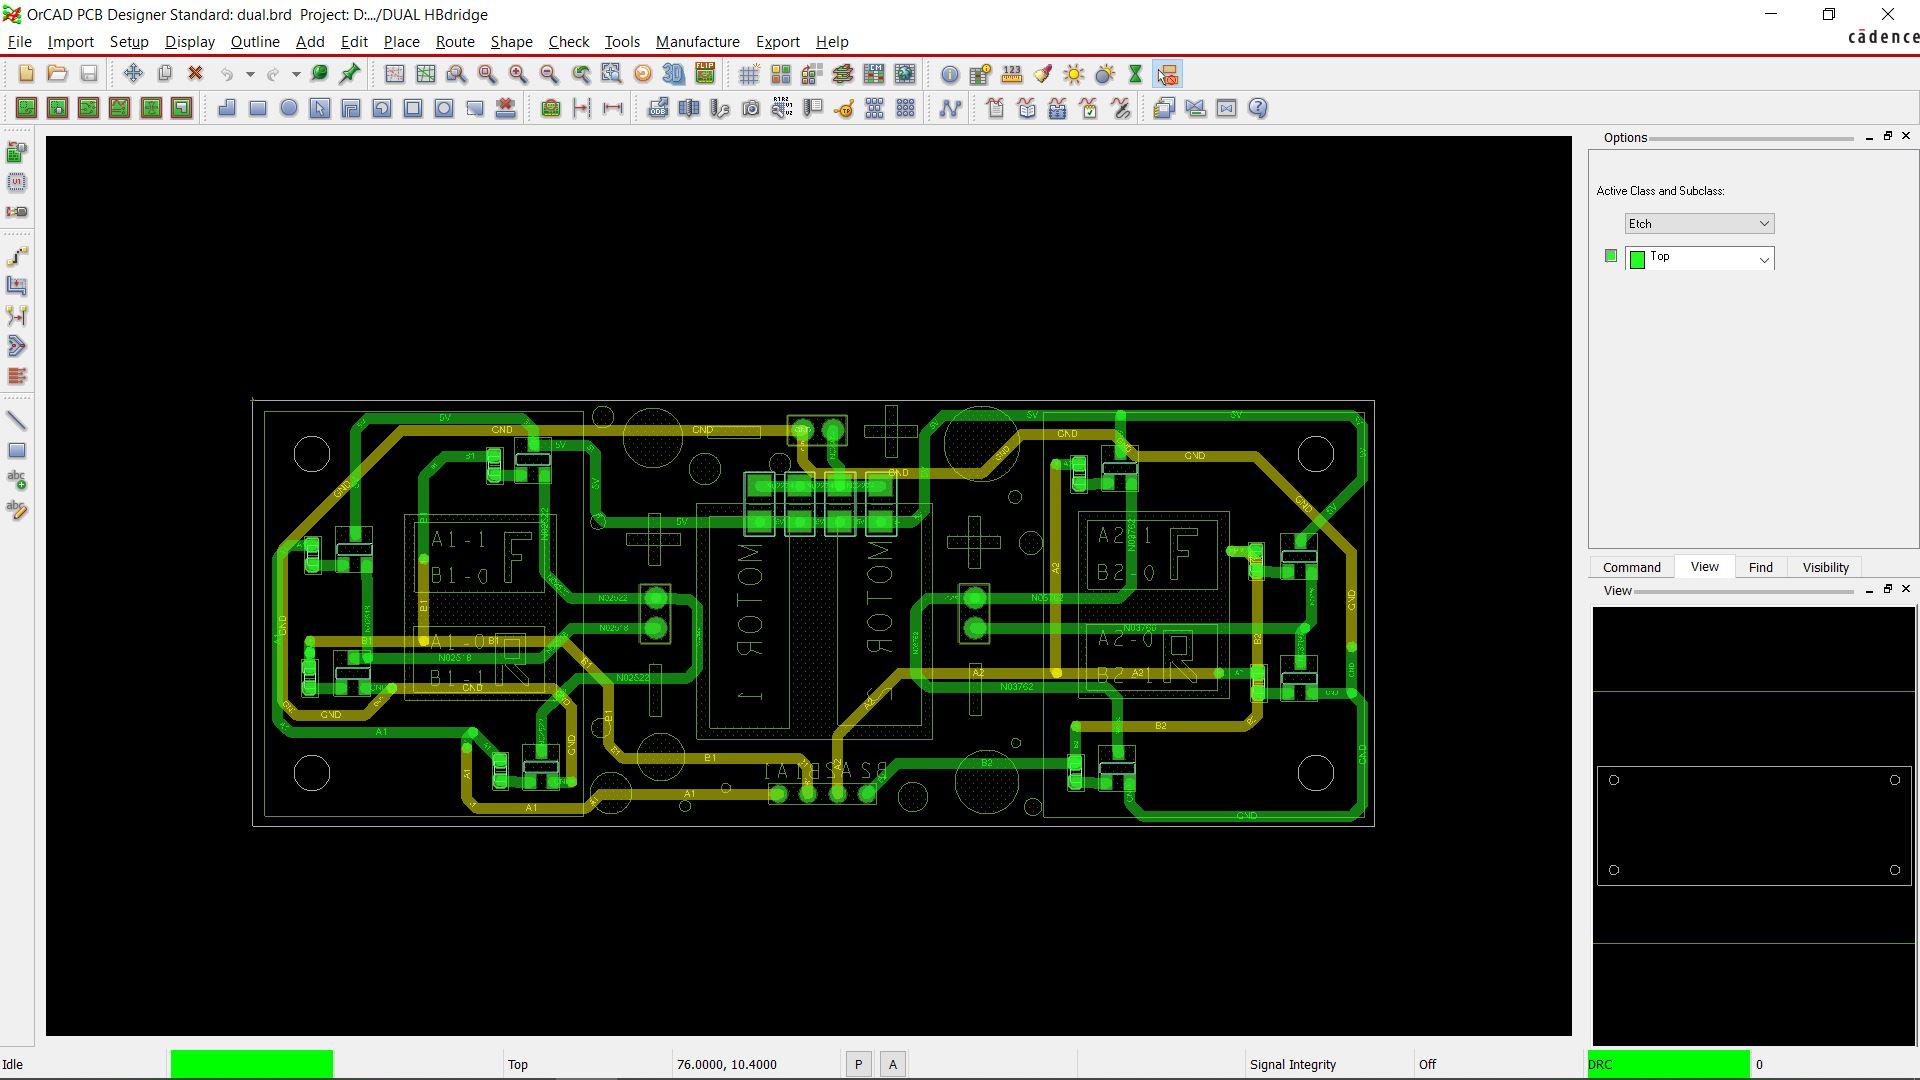Toggle the grid display icon

(x=748, y=74)
